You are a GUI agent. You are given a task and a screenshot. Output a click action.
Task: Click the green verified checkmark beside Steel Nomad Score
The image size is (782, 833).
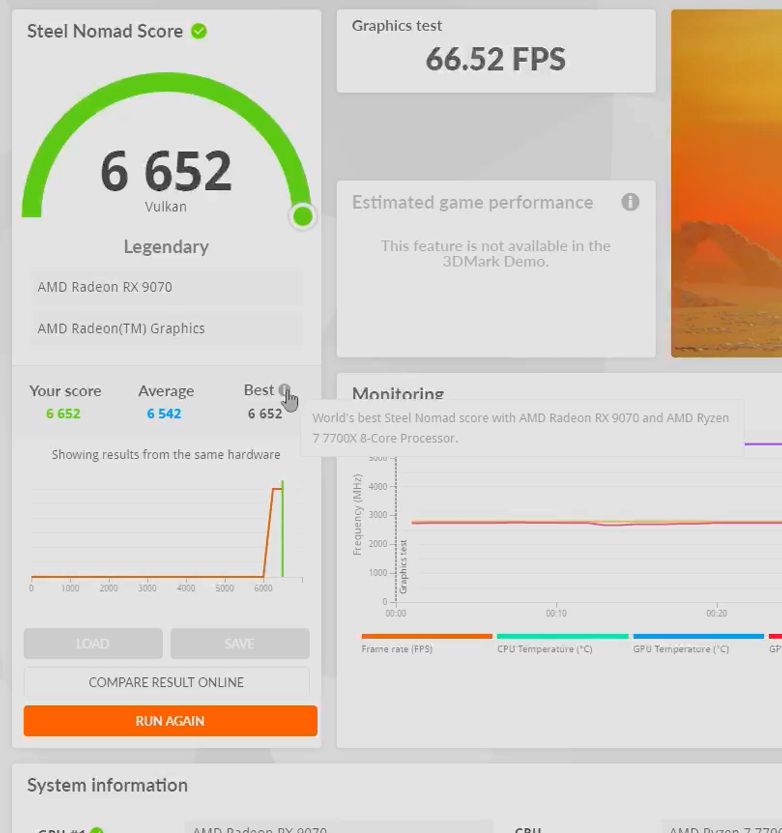(x=199, y=31)
